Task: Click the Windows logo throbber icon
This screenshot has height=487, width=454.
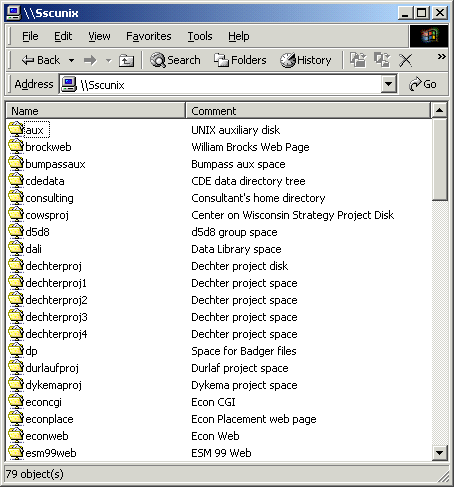Action: point(429,36)
